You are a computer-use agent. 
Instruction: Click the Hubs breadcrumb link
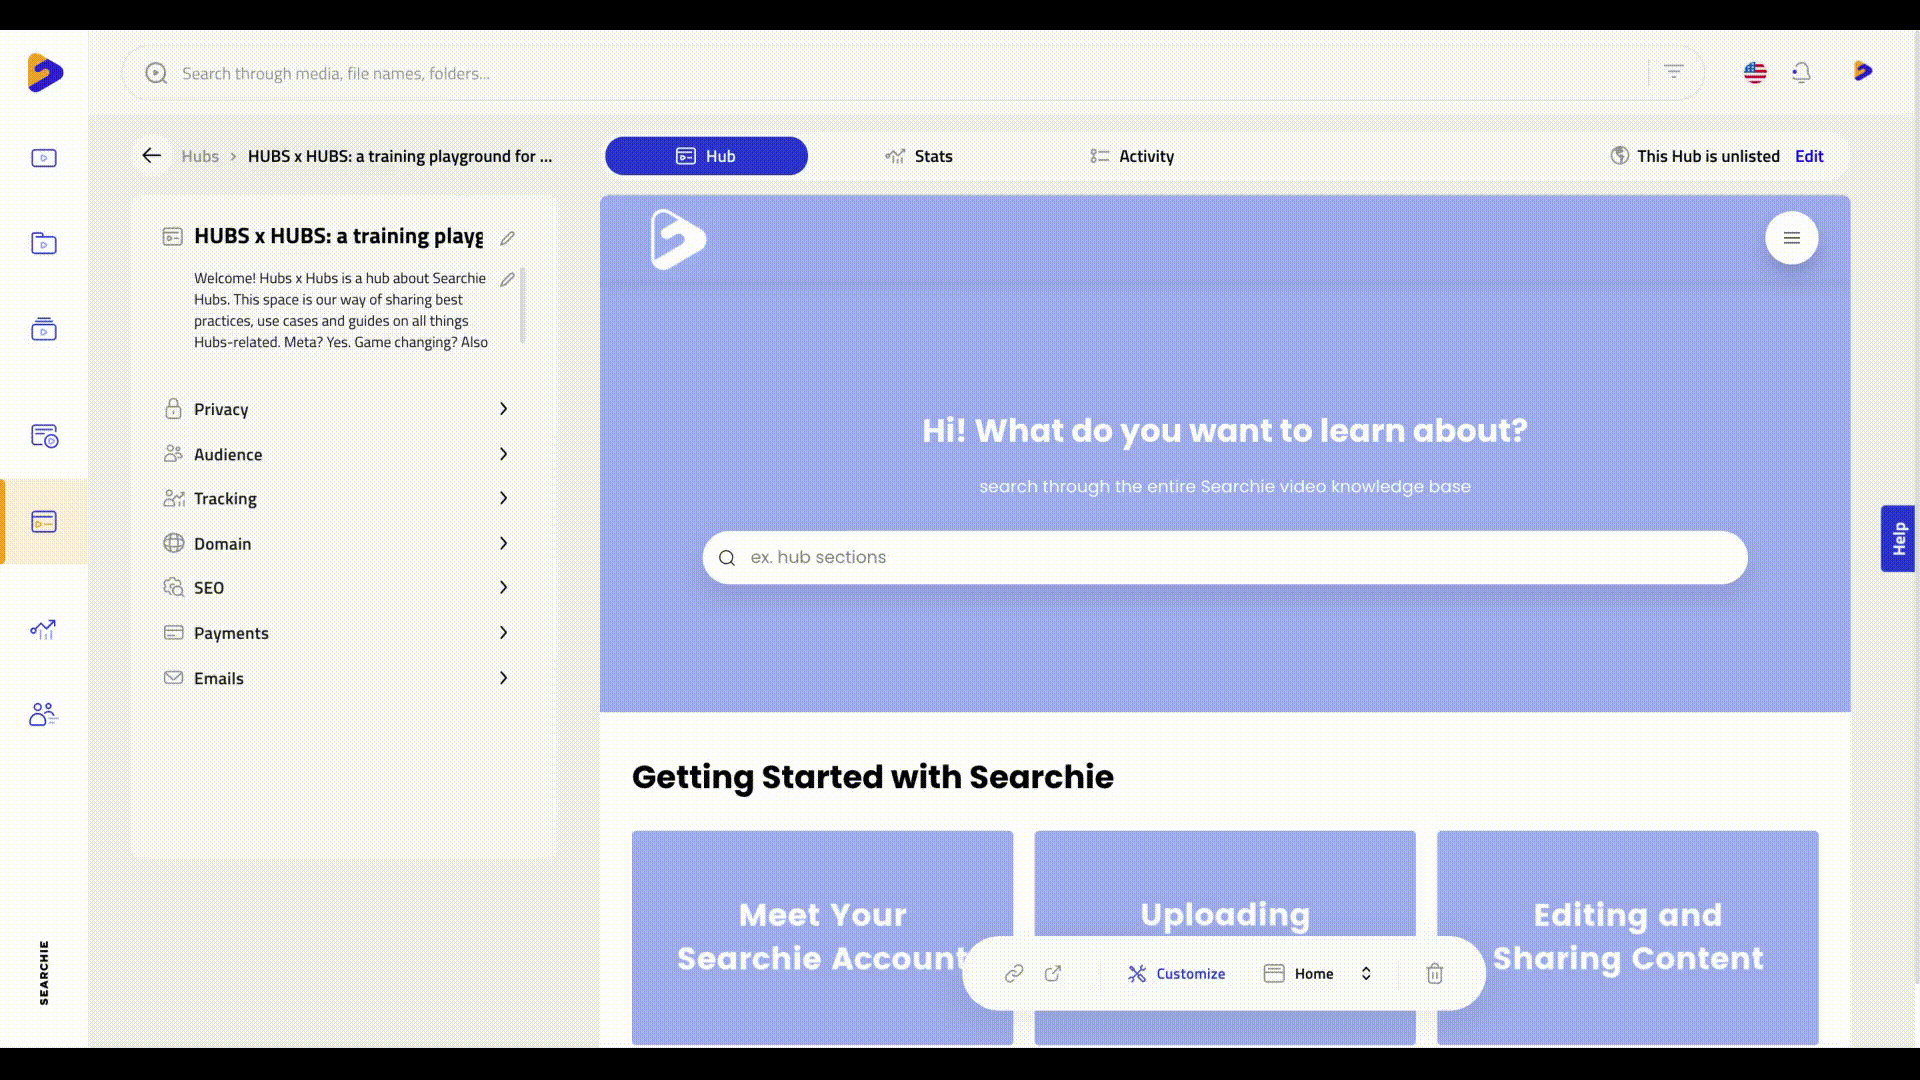click(x=200, y=156)
